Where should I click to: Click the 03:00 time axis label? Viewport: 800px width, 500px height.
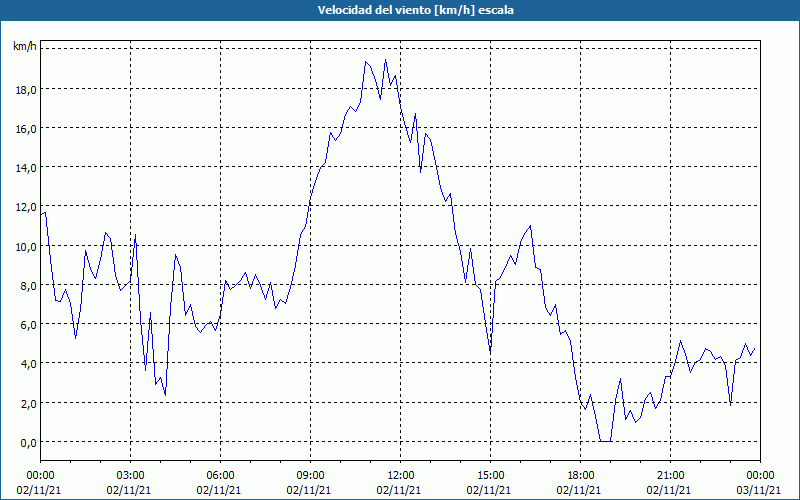[130, 476]
